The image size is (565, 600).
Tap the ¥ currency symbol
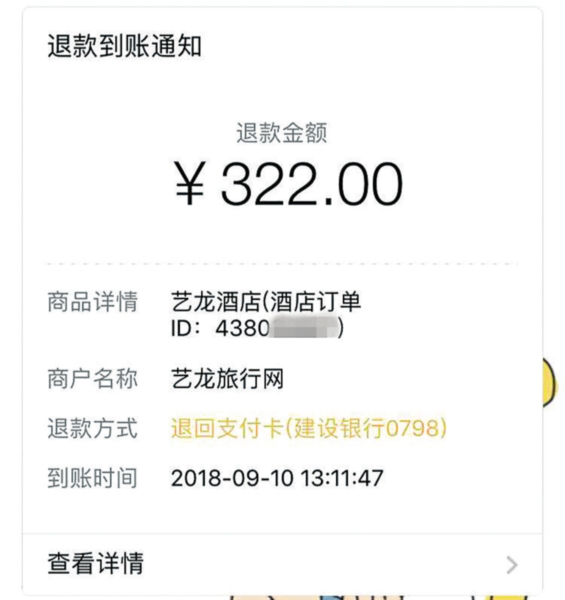[x=190, y=183]
